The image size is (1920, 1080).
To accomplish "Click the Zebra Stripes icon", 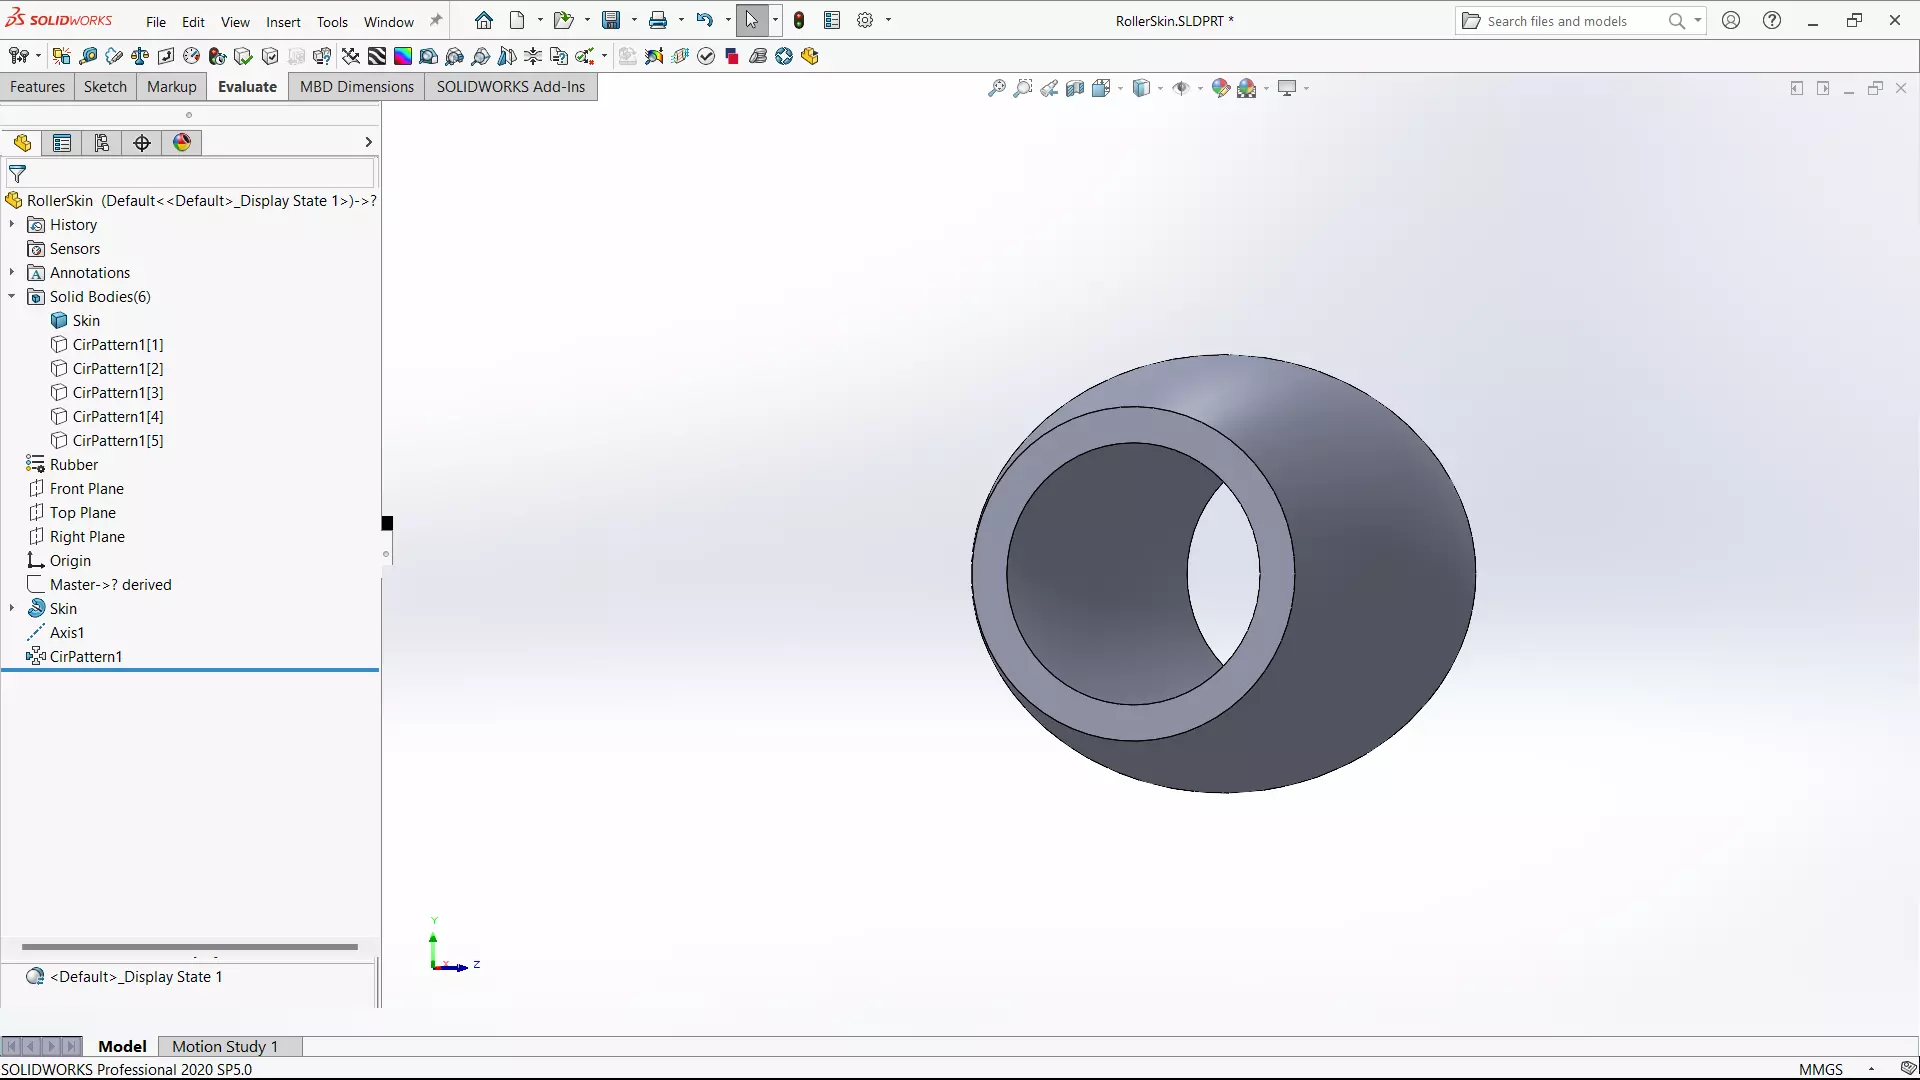I will (377, 56).
